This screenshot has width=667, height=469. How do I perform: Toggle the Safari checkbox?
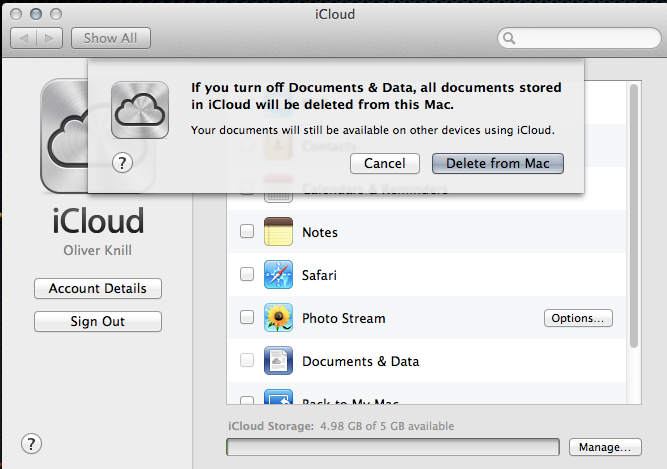pos(247,275)
